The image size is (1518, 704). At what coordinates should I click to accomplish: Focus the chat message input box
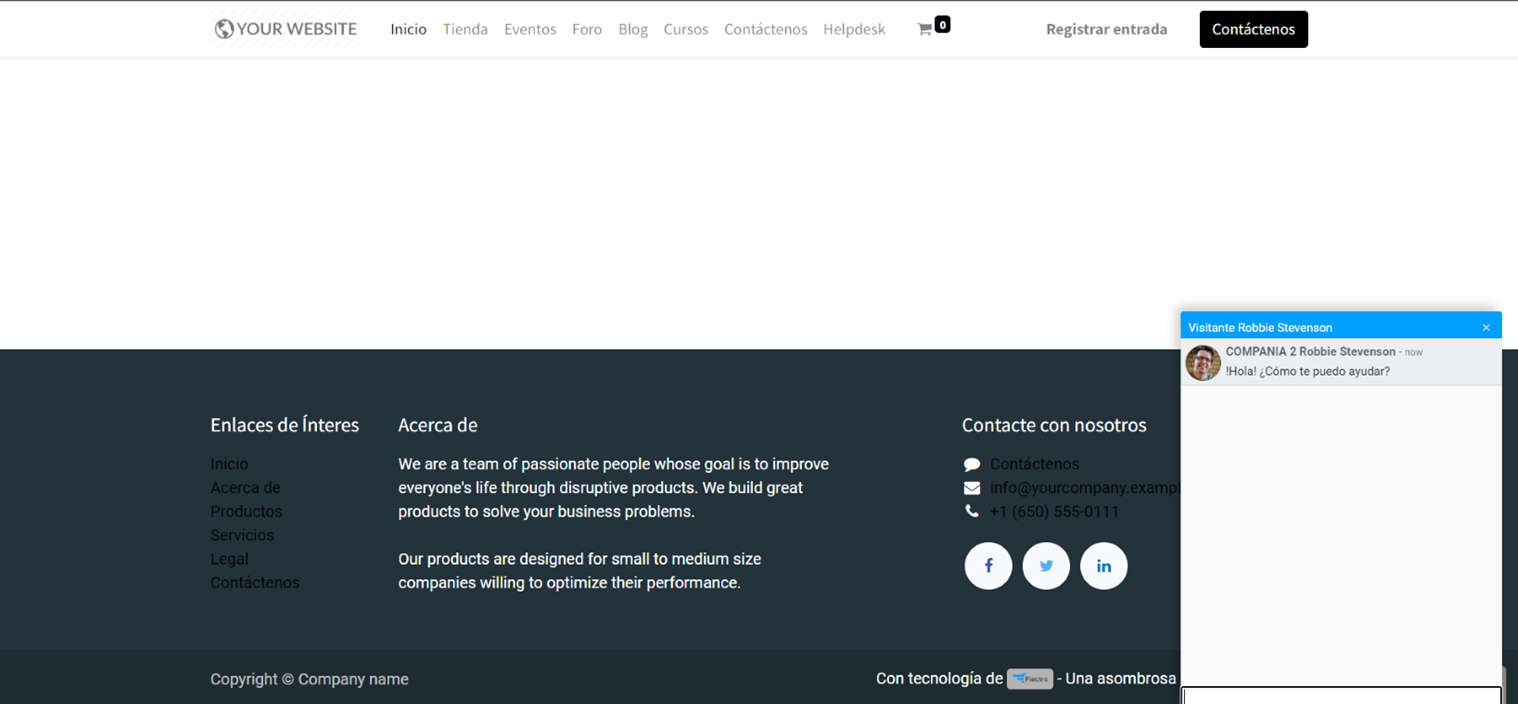point(1341,695)
